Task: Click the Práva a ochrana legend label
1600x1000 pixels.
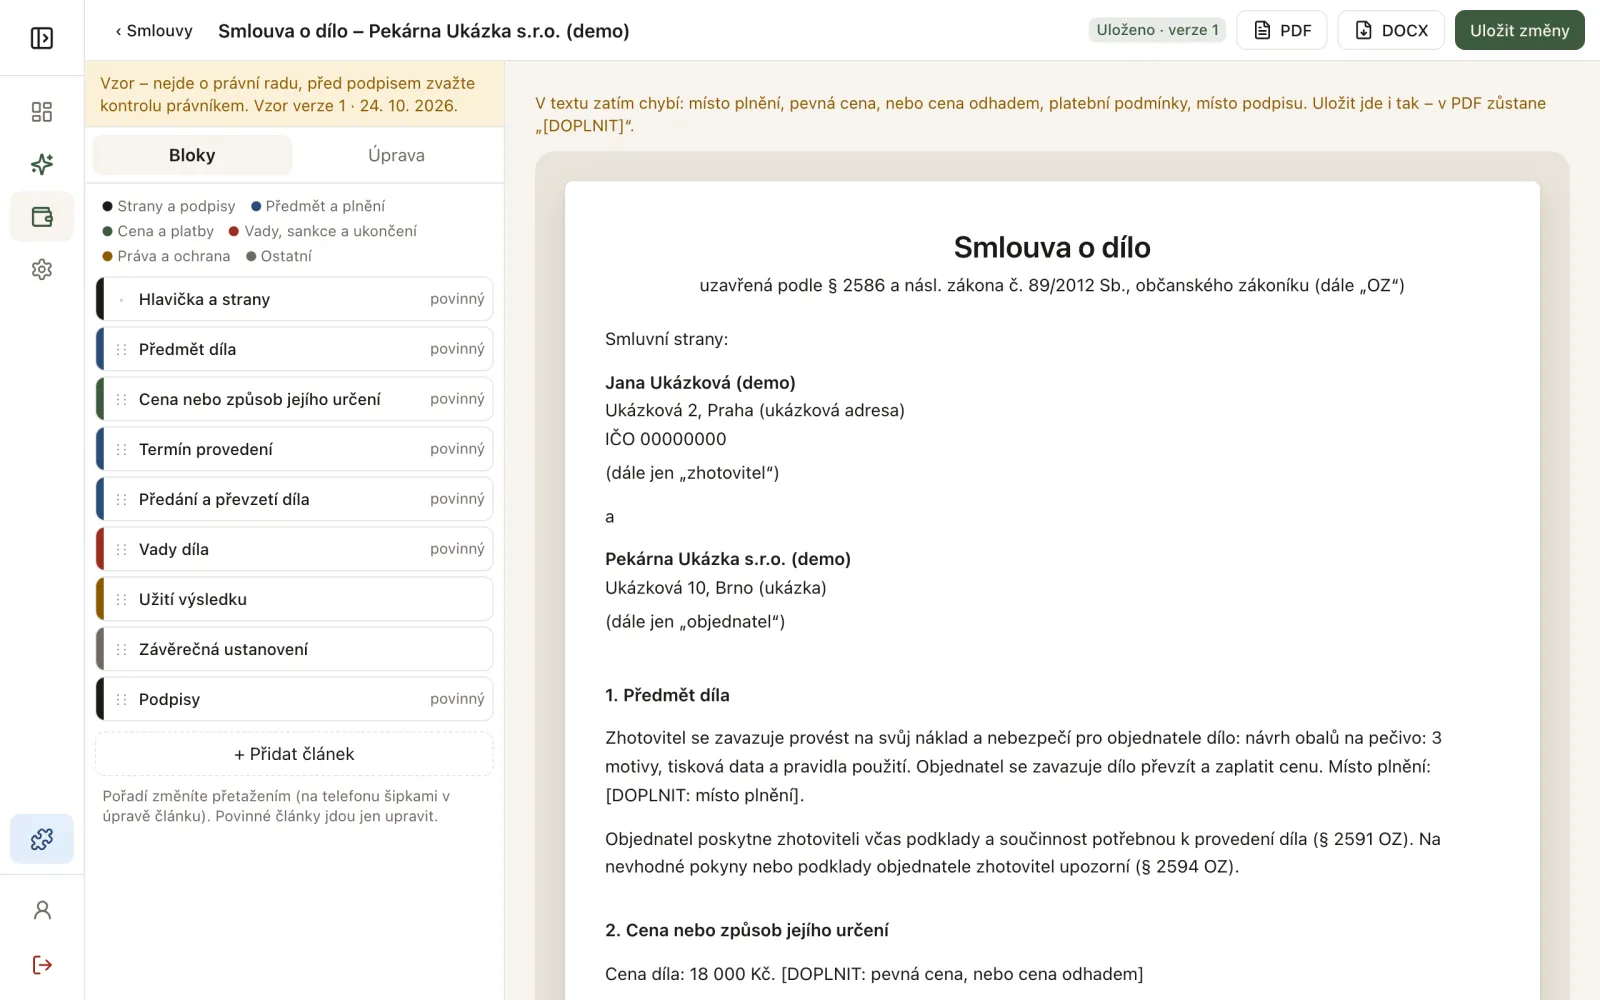Action: pos(174,256)
